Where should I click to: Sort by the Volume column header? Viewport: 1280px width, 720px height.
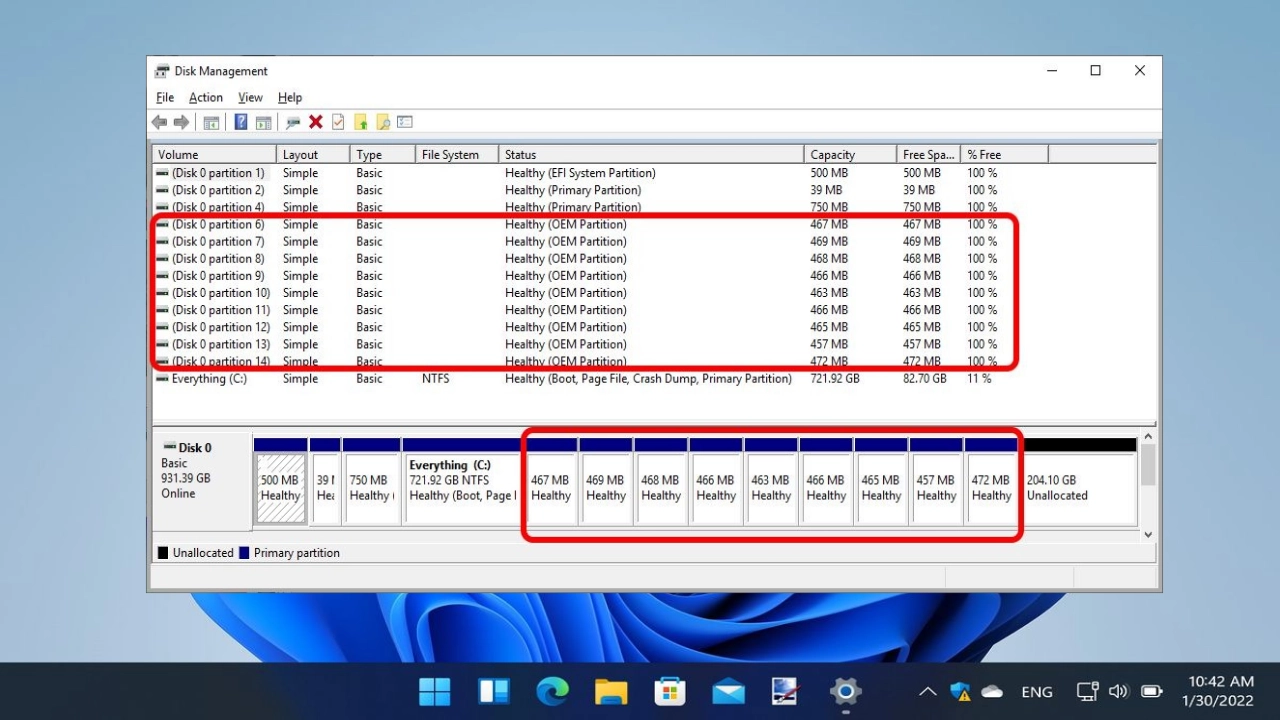pyautogui.click(x=214, y=155)
